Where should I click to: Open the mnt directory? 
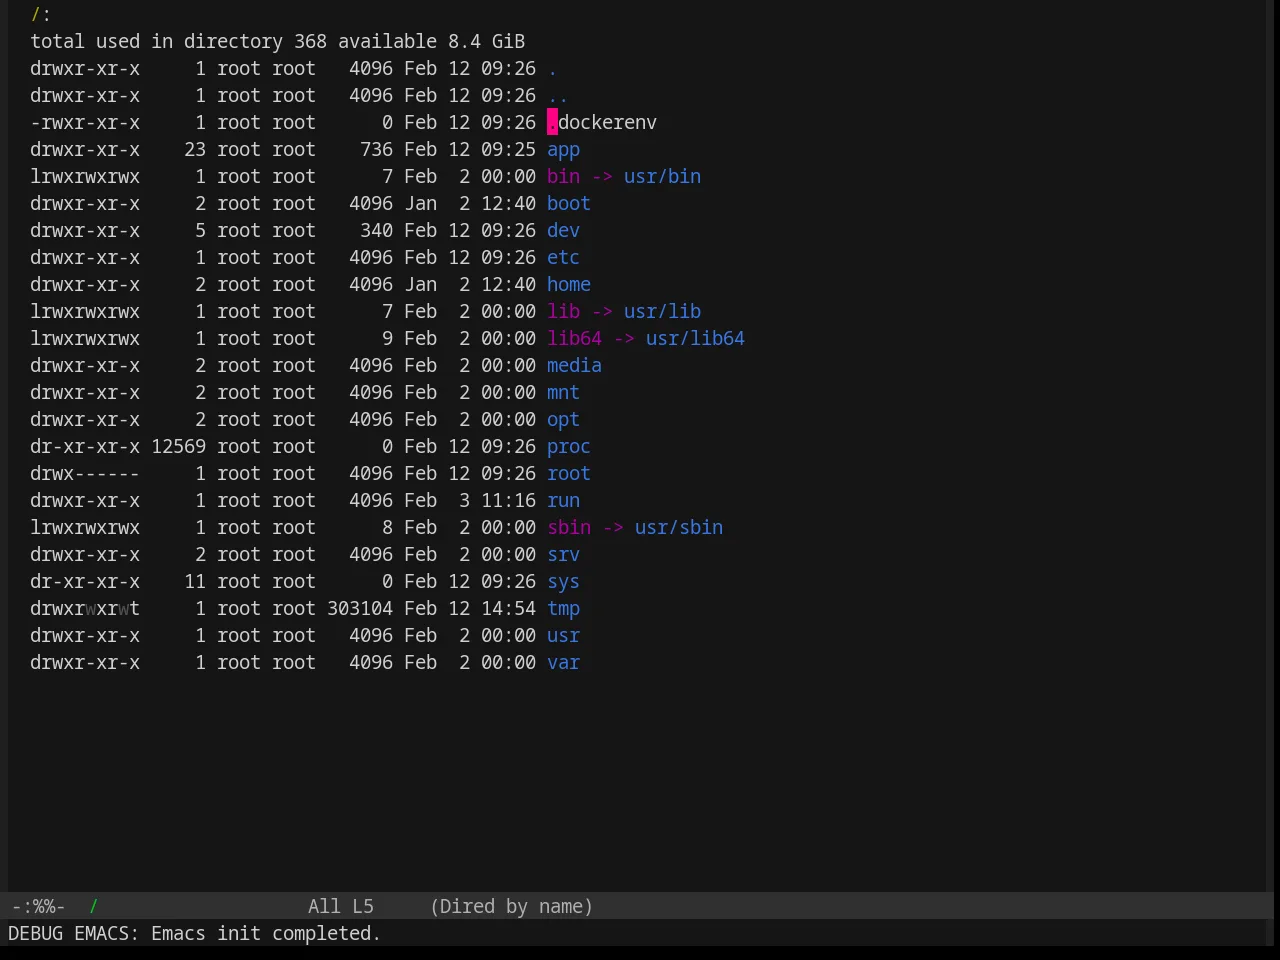coord(563,393)
